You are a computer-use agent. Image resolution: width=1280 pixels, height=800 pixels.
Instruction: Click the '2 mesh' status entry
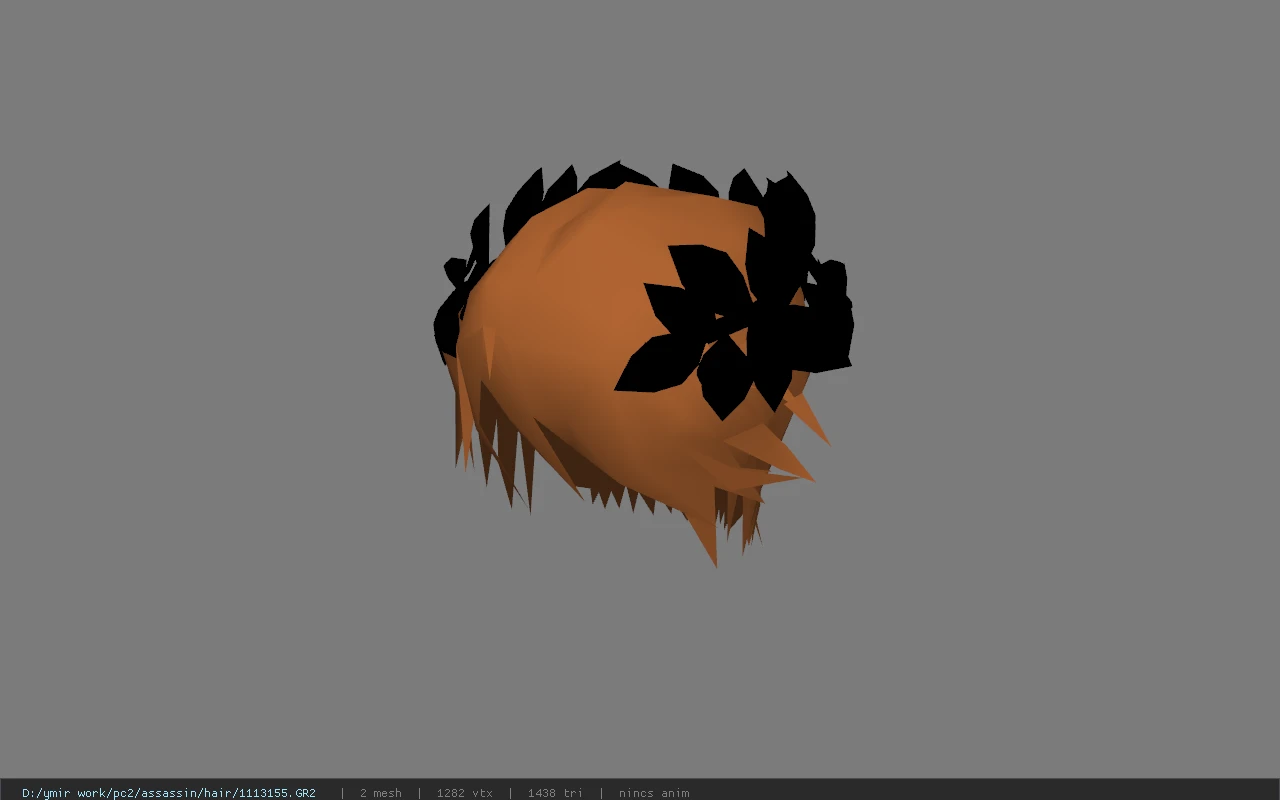point(381,793)
